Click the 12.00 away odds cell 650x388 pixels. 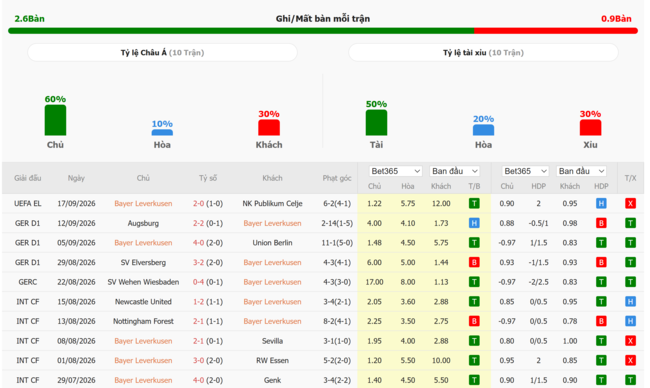441,204
